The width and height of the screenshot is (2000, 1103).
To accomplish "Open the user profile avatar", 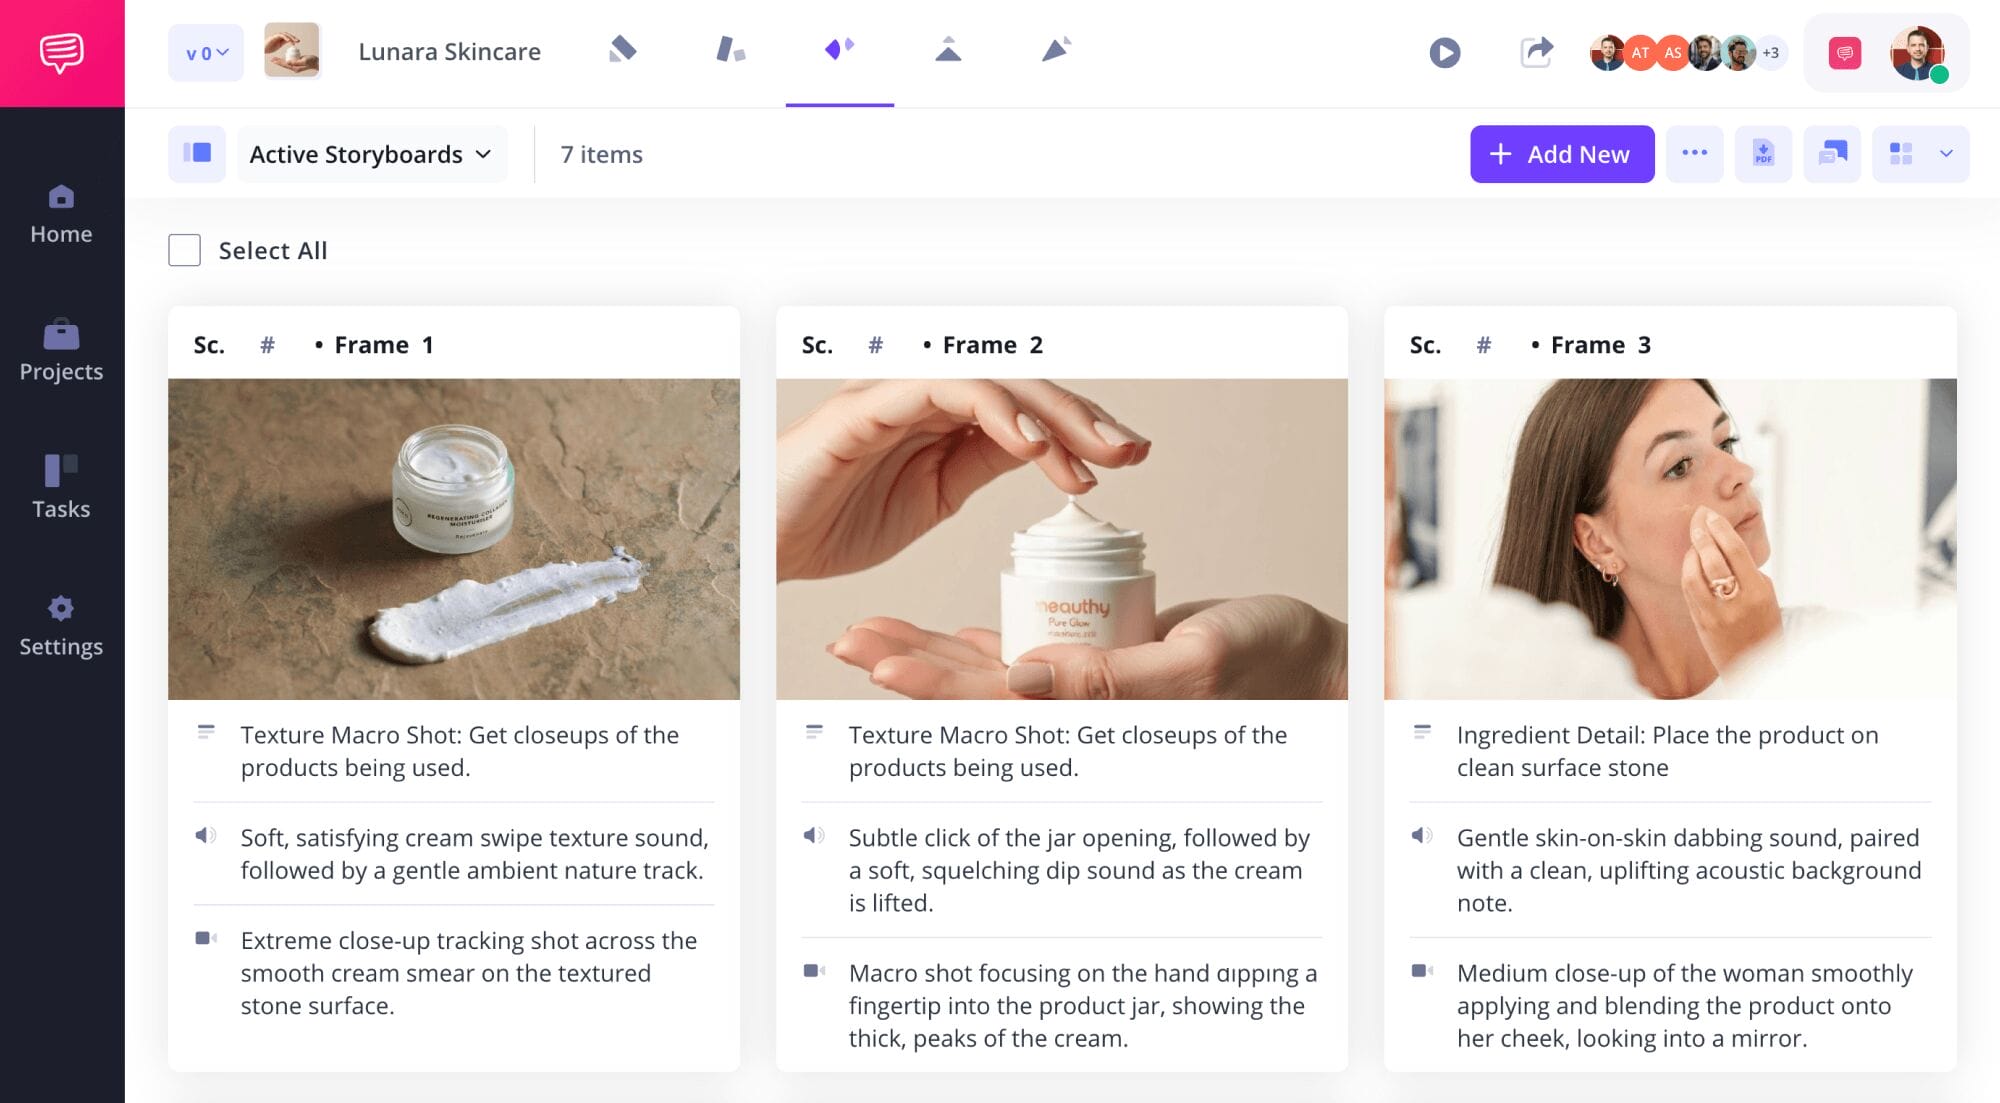I will pyautogui.click(x=1918, y=53).
